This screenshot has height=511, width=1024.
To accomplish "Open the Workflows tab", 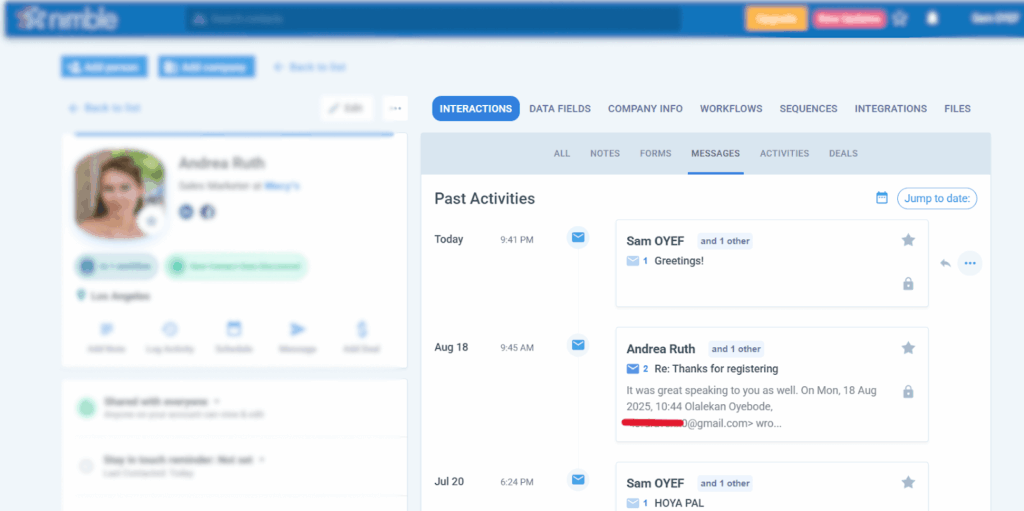I will point(731,109).
